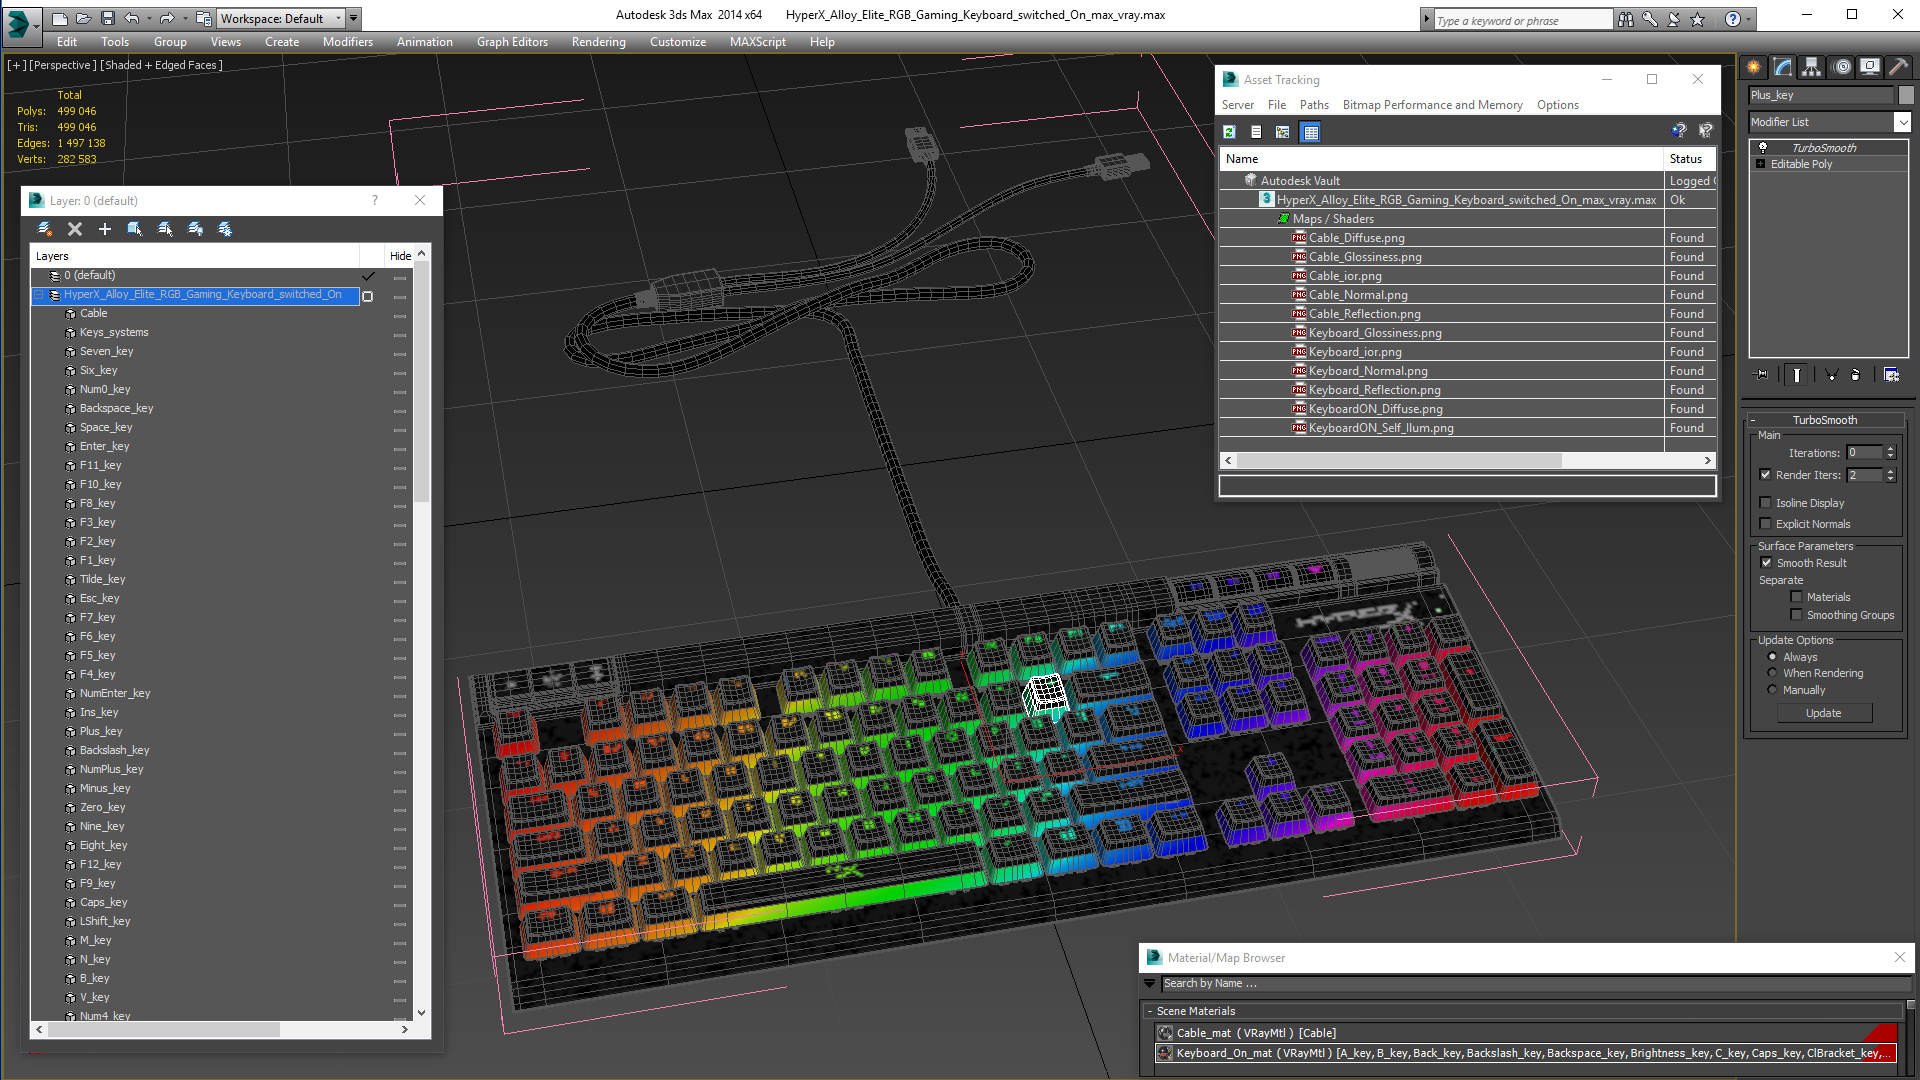The image size is (1920, 1080).
Task: Click the object color swatch next to Plus_key
Action: pos(1906,95)
